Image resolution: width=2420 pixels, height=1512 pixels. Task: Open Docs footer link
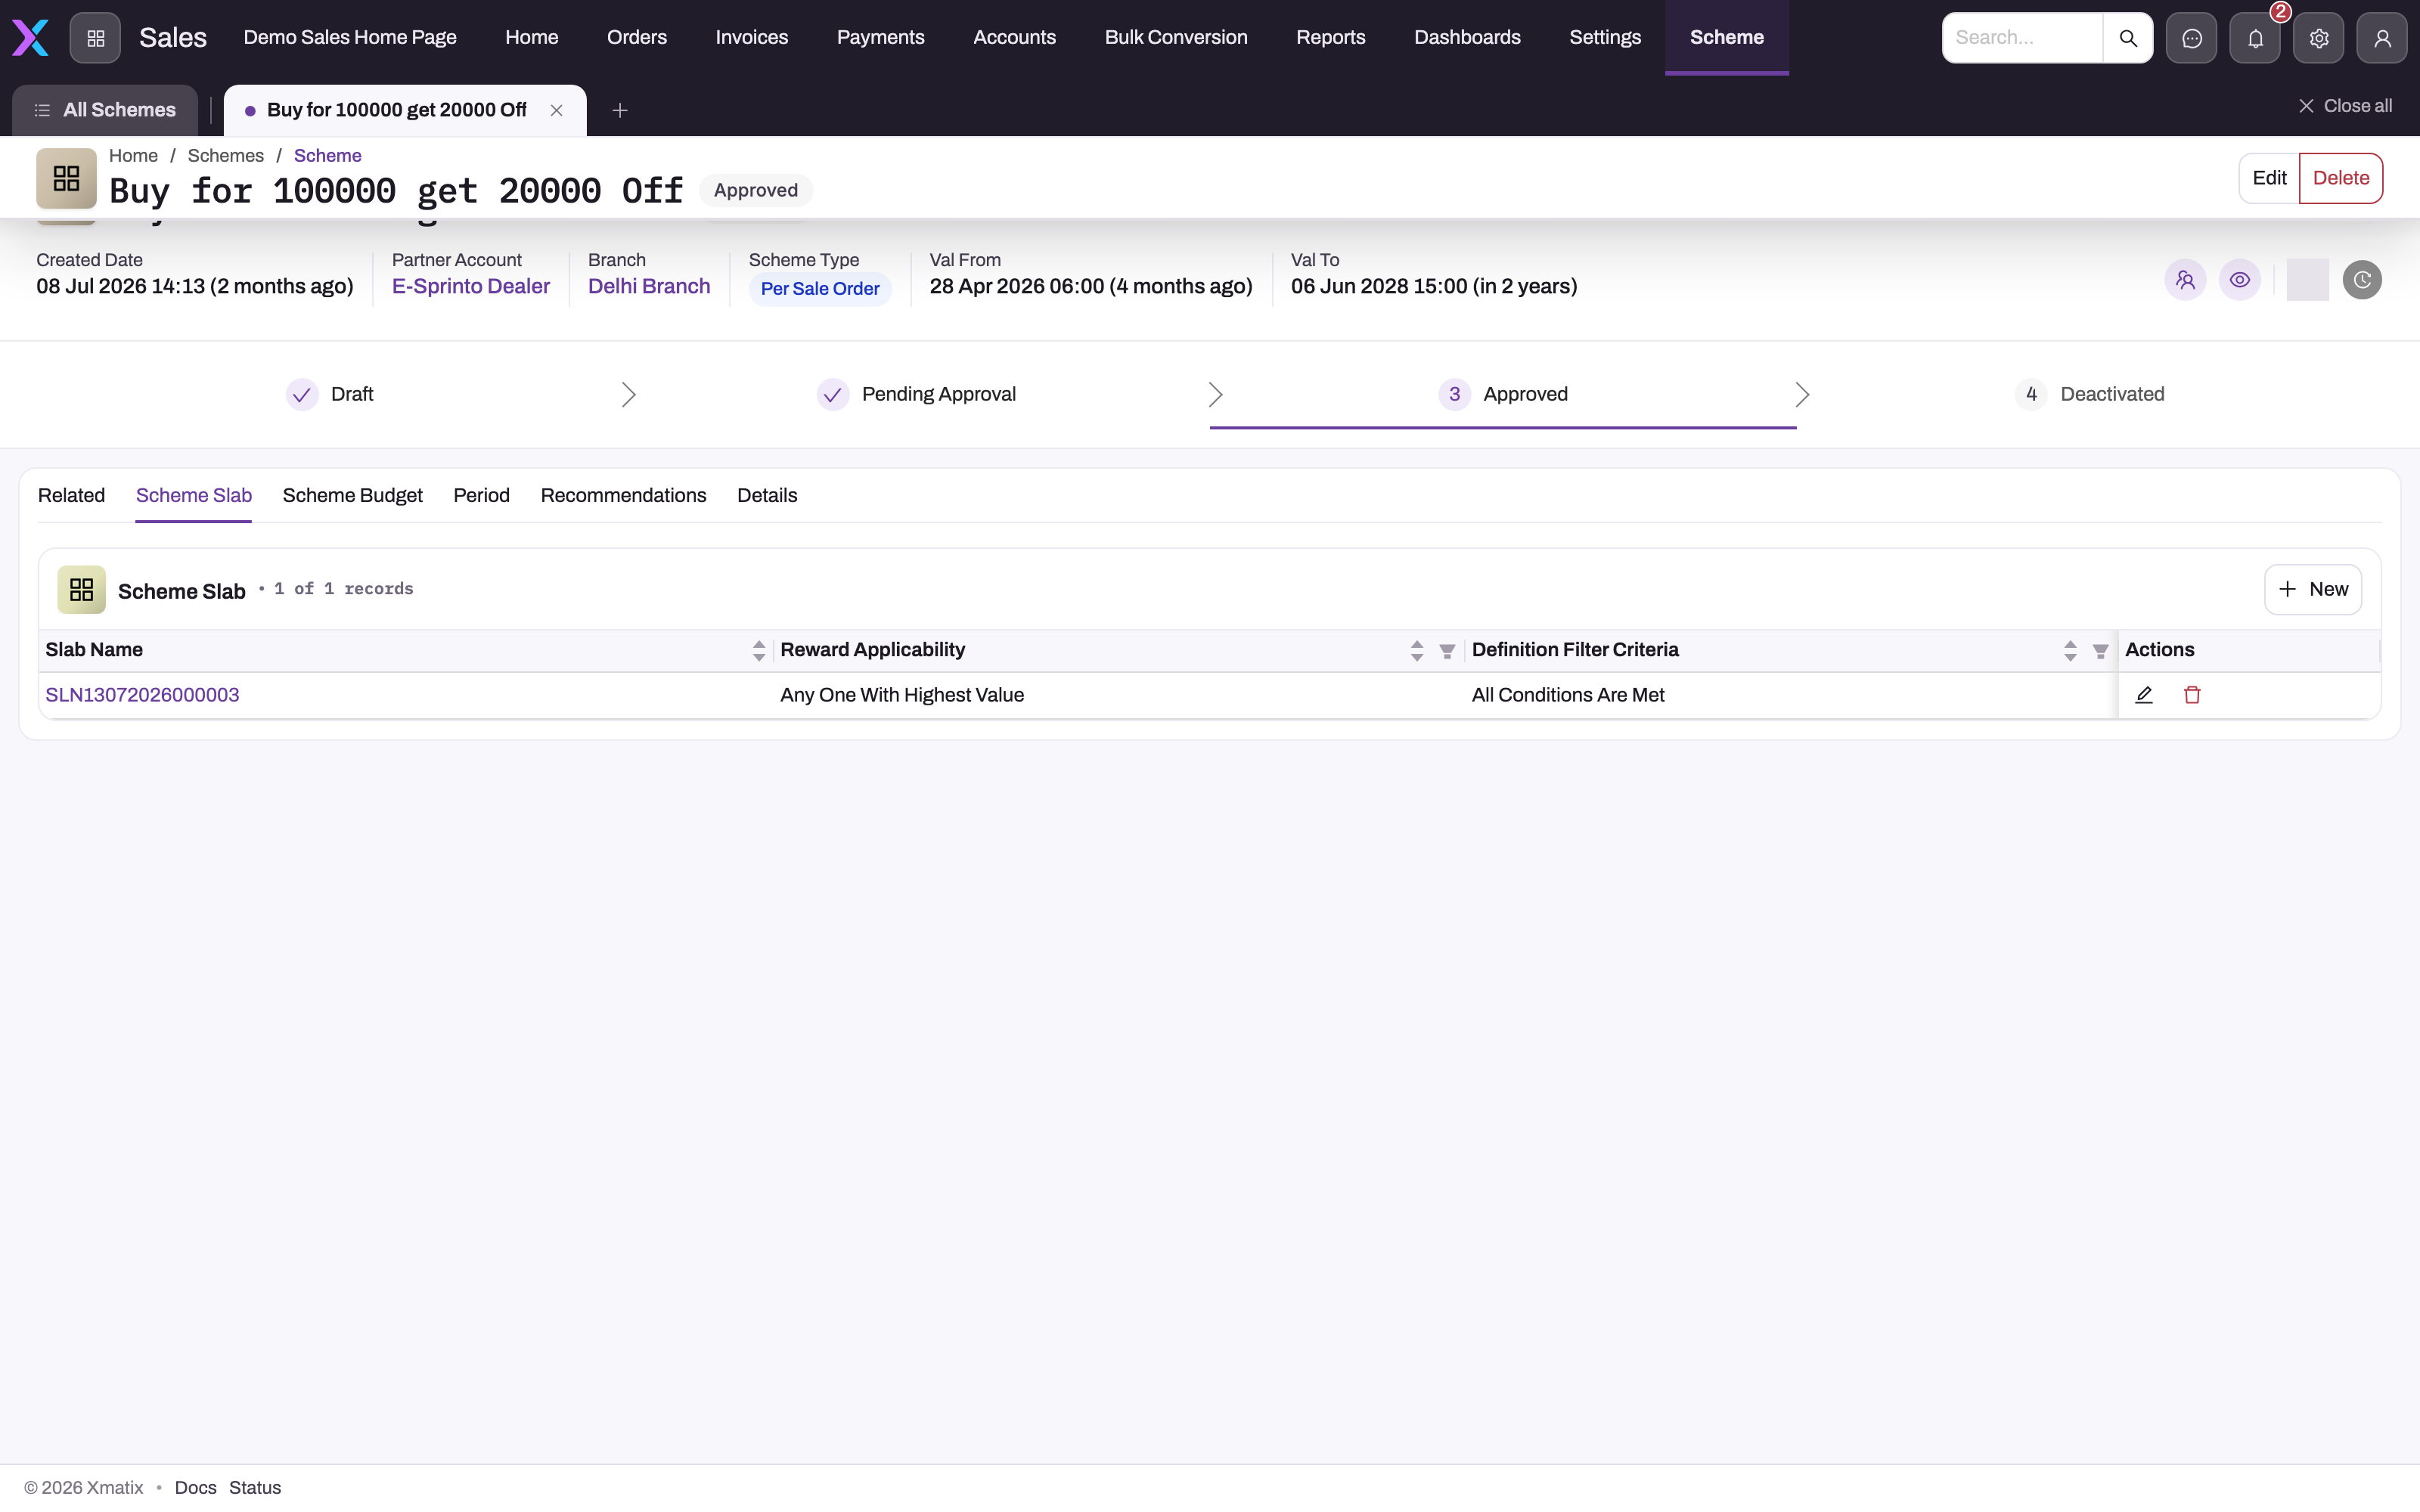click(195, 1488)
